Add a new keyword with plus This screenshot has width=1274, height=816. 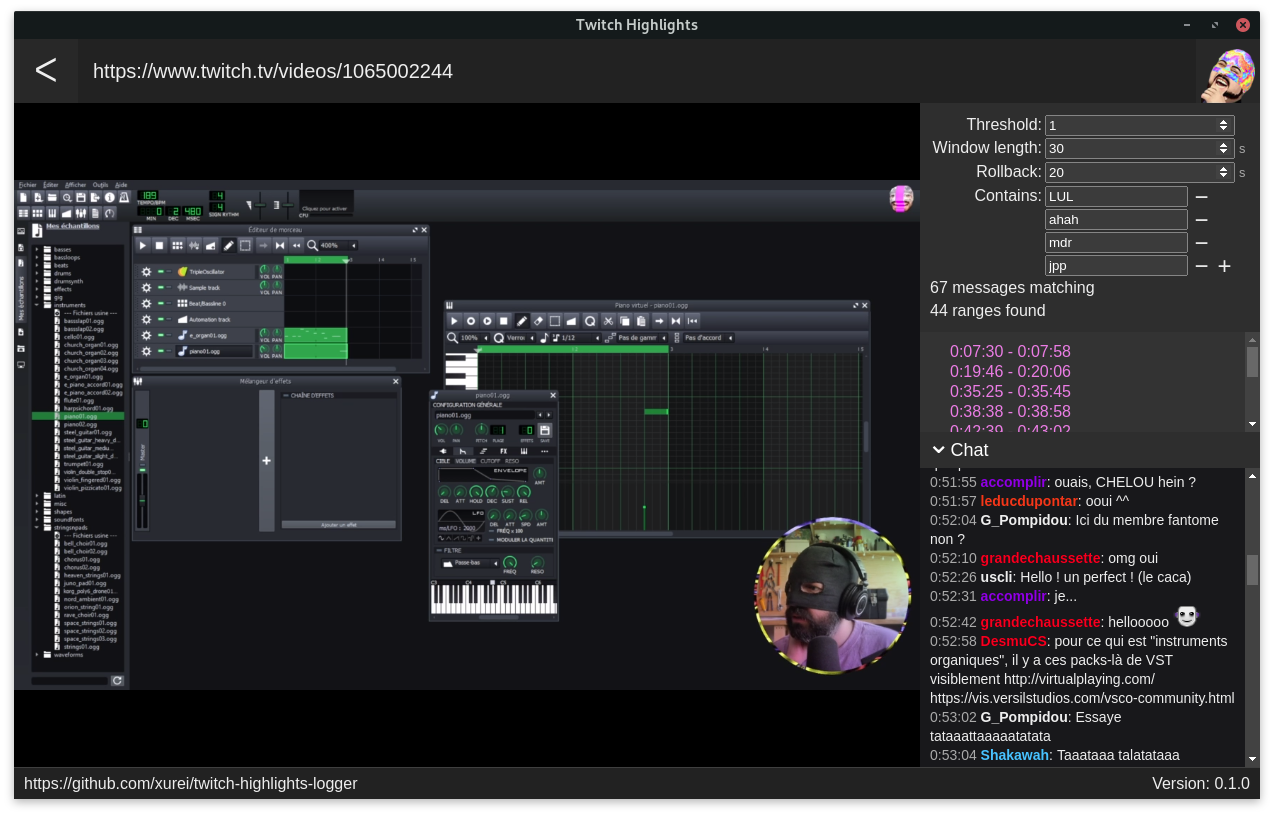[x=1224, y=266]
